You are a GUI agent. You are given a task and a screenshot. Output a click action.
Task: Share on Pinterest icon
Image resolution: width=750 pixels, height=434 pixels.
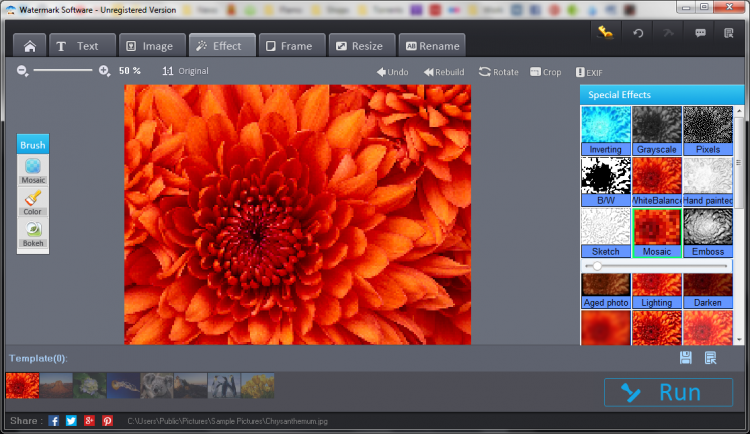tap(107, 421)
